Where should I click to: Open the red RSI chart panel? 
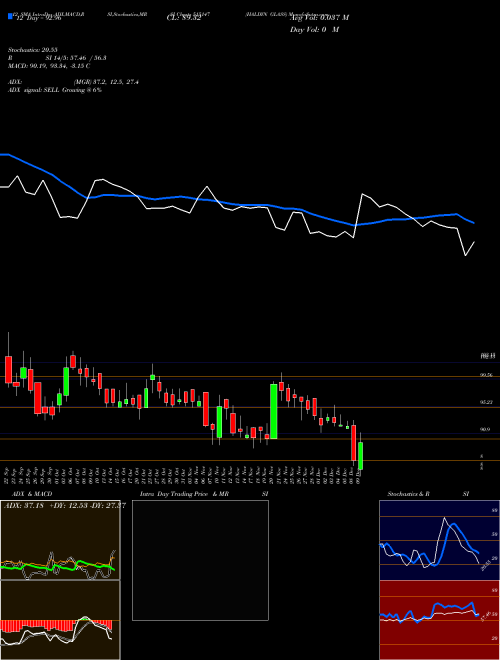[439, 620]
